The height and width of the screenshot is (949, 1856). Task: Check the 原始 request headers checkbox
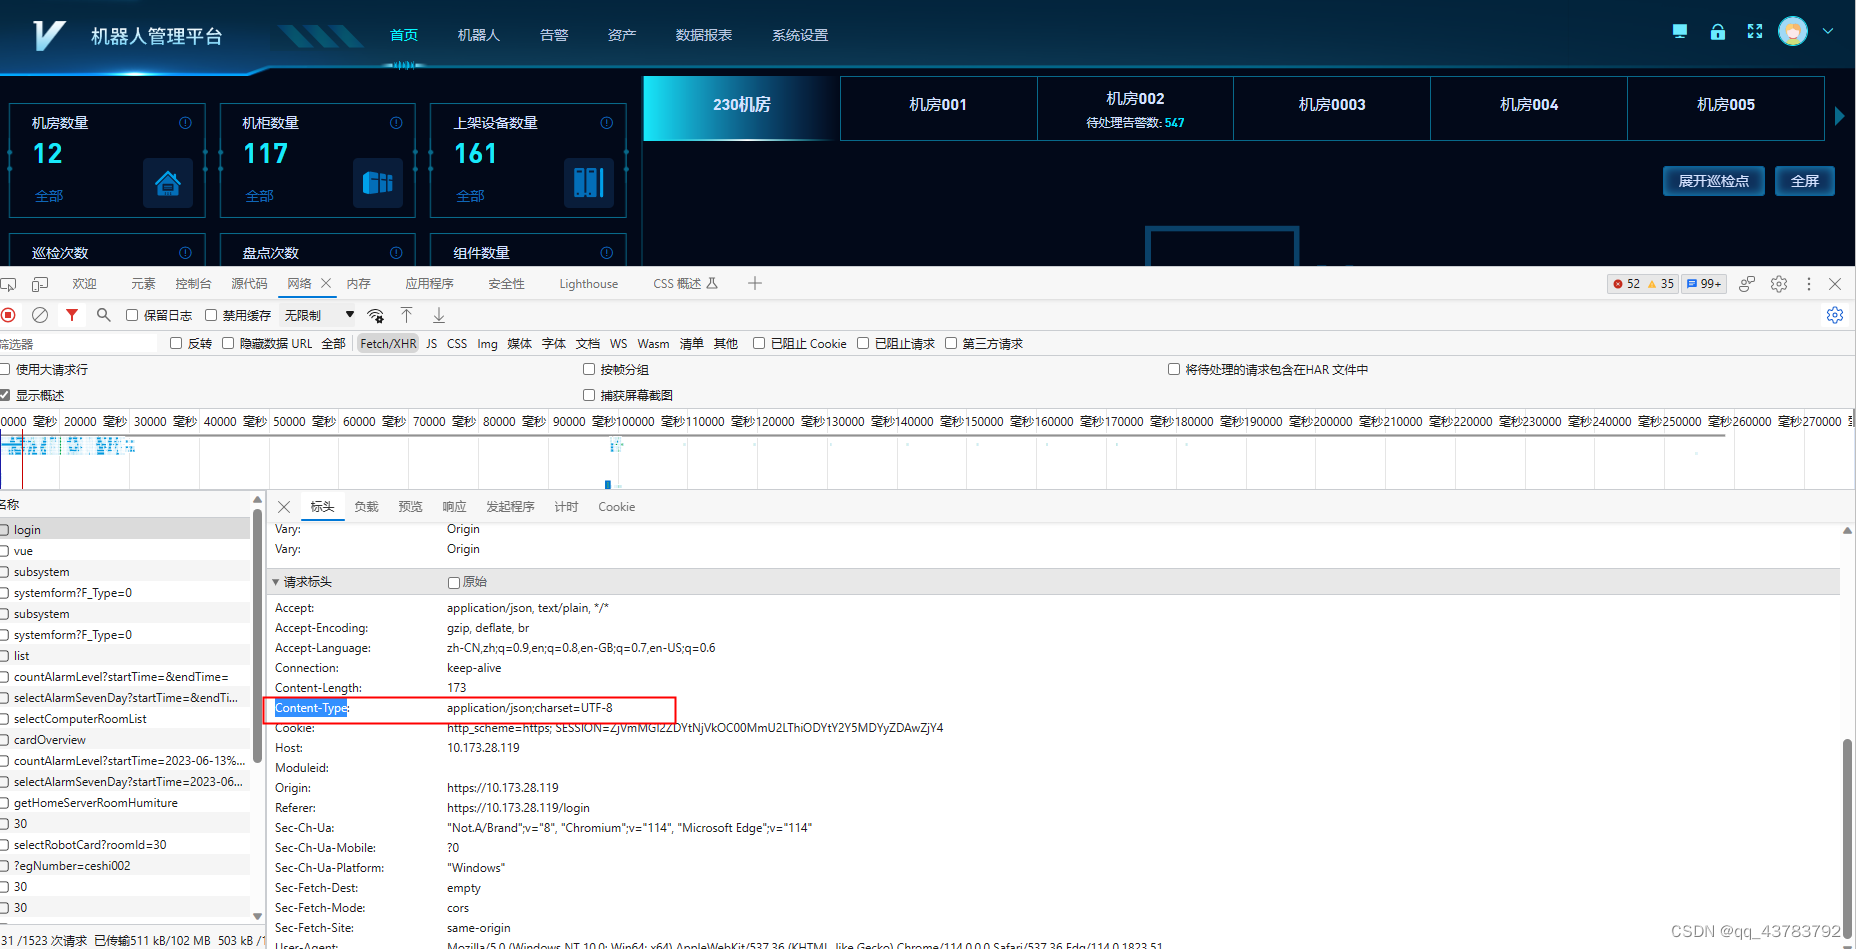[454, 582]
